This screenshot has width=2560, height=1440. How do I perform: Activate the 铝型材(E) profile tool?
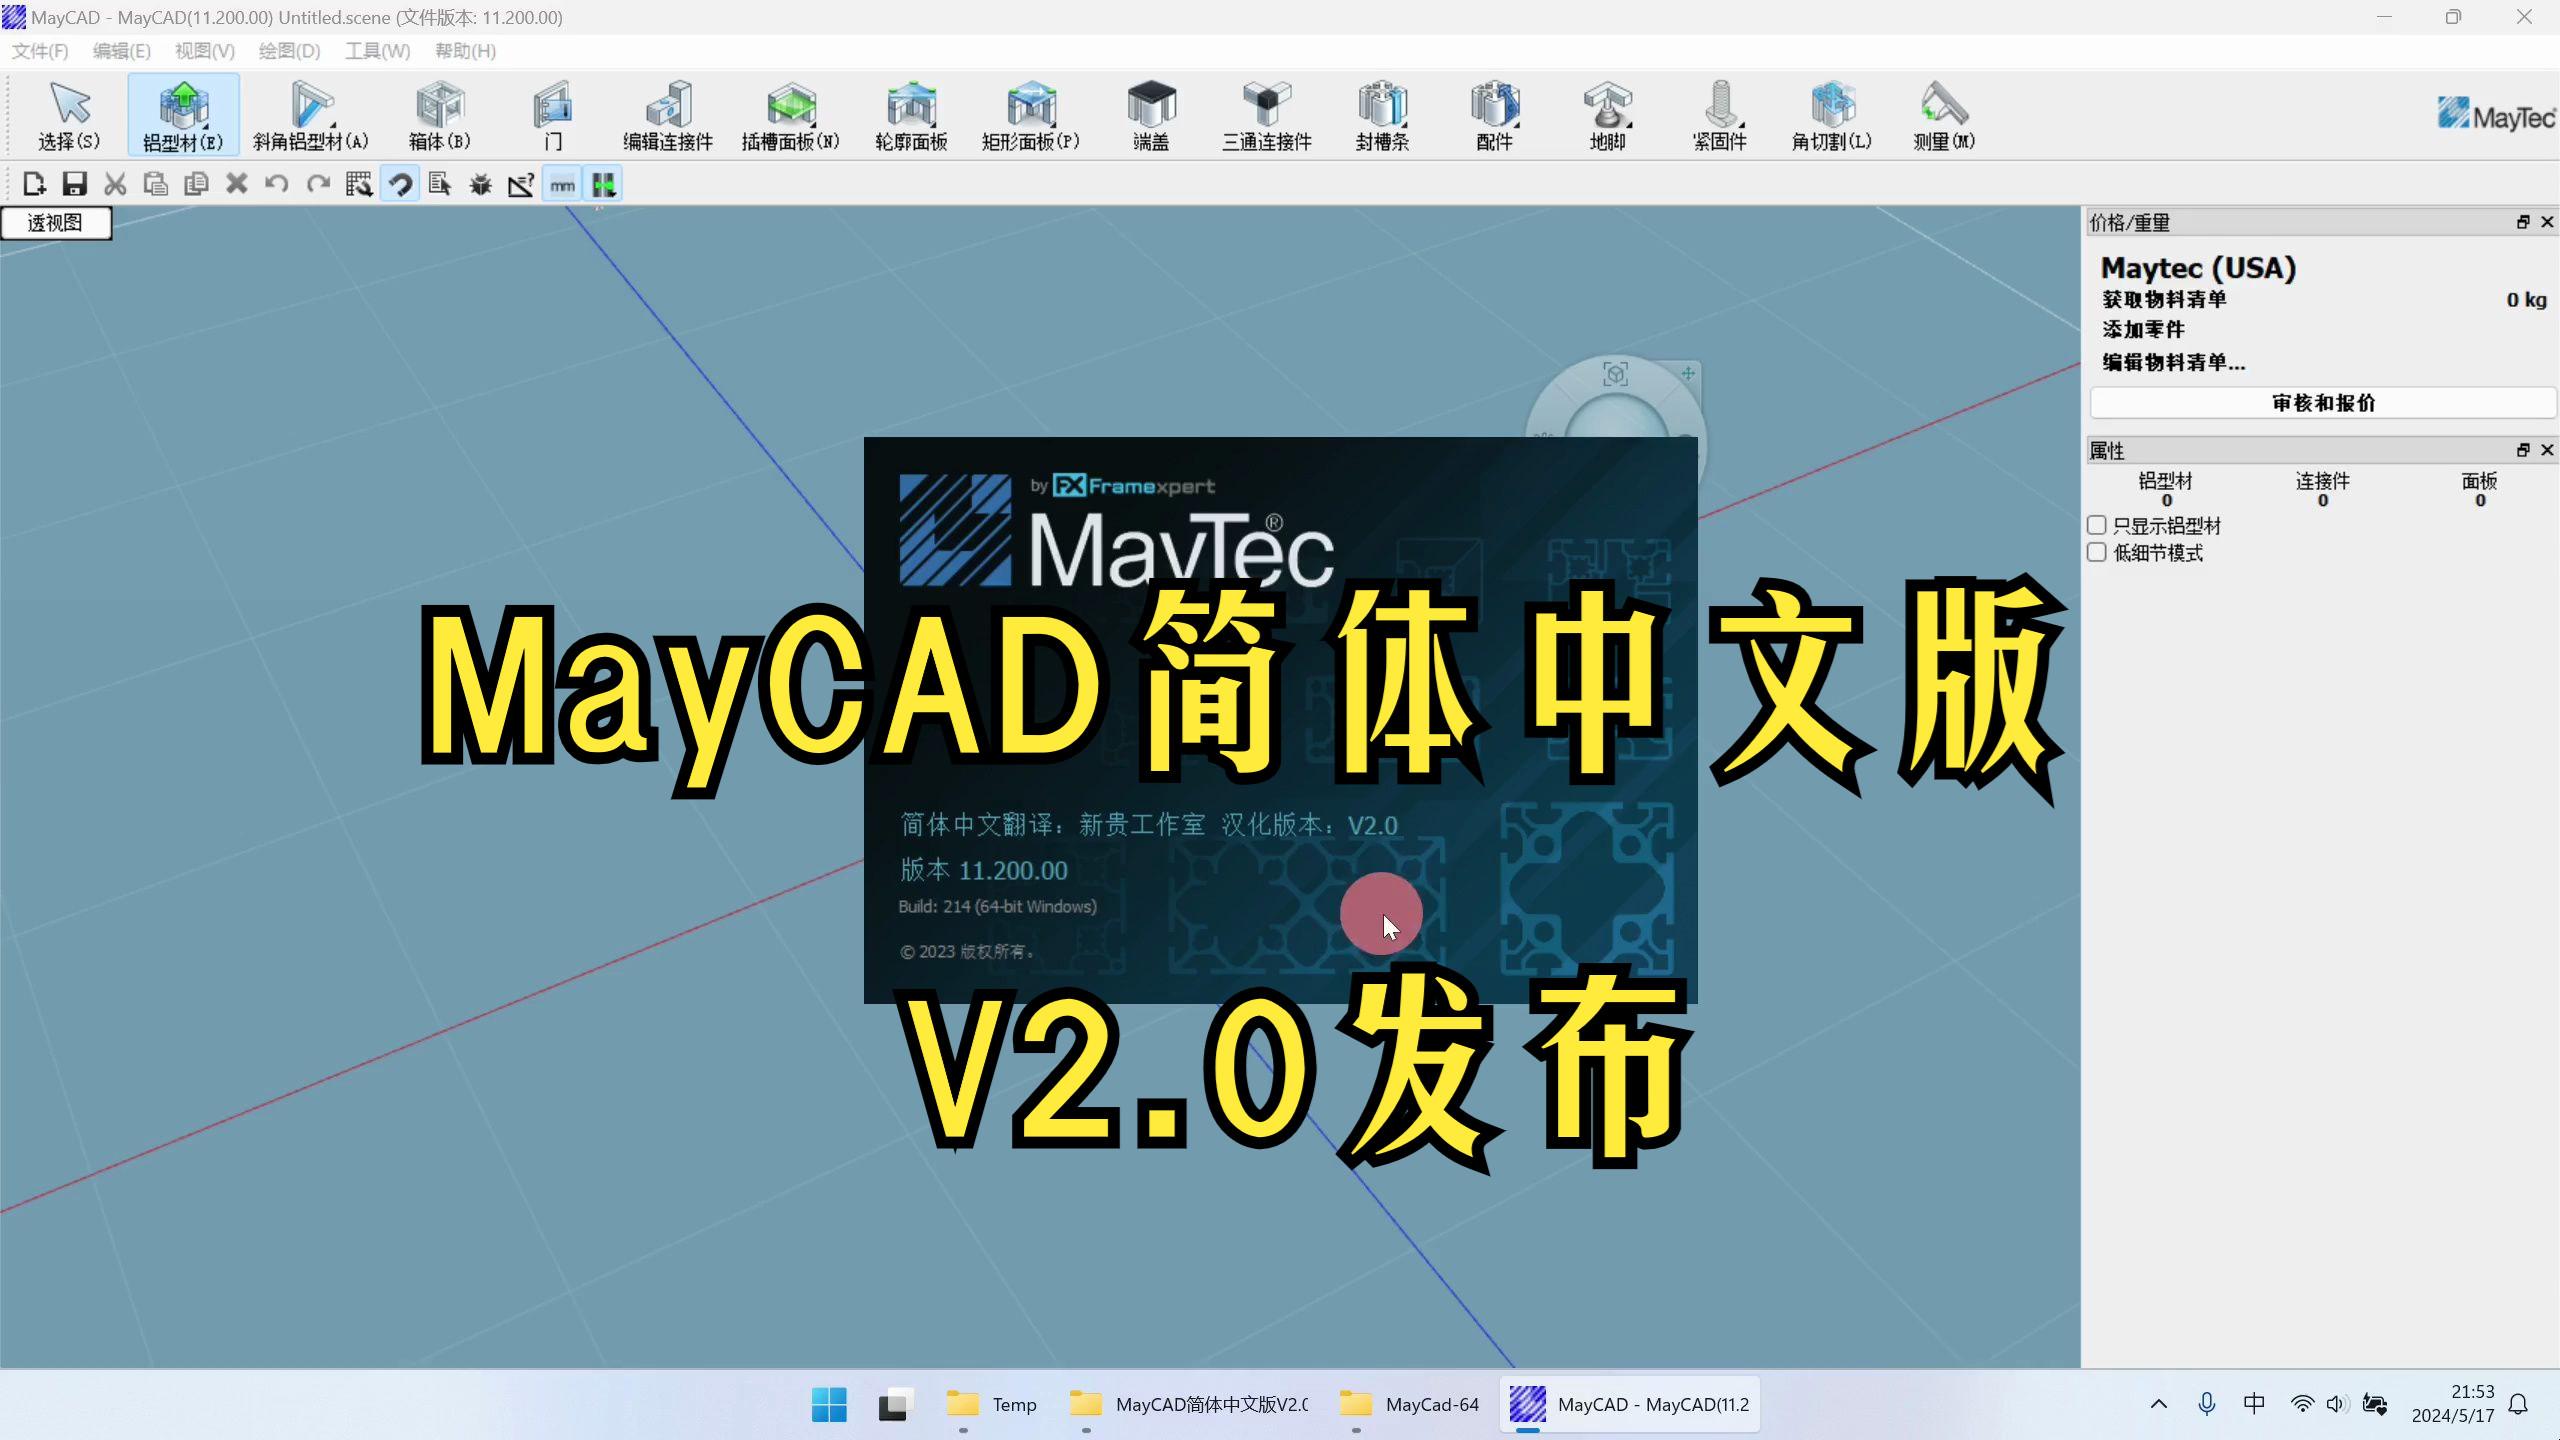[183, 115]
